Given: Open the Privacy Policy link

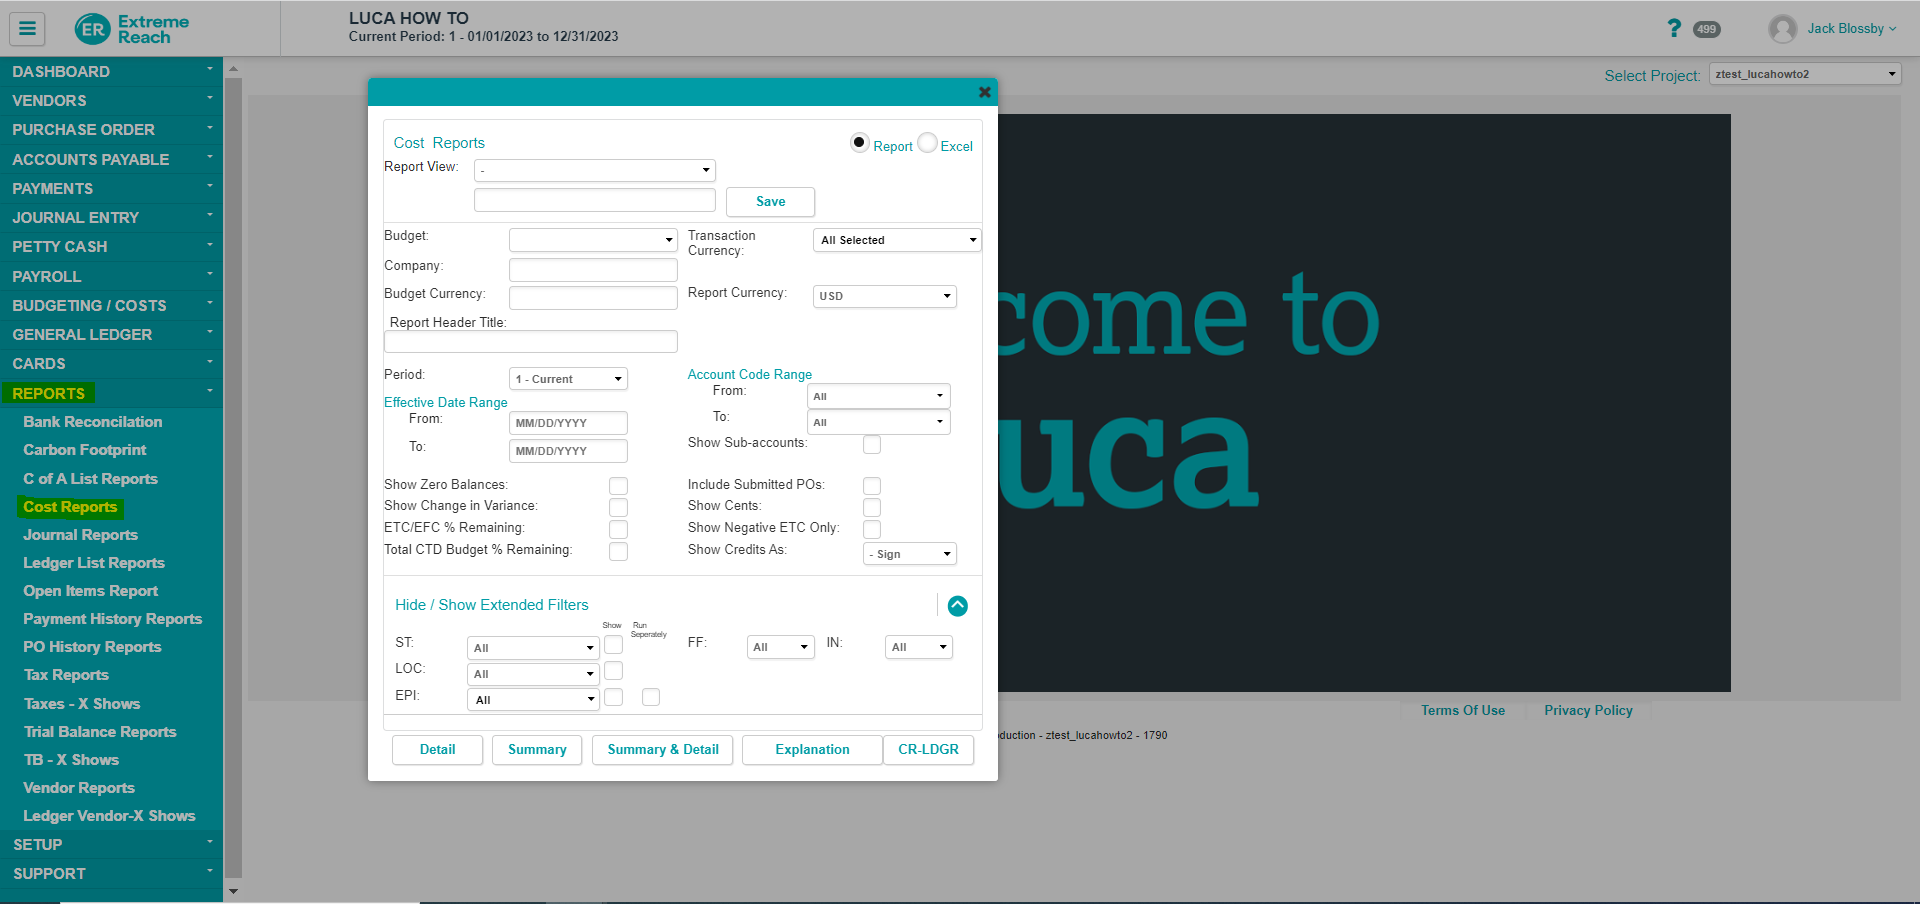Looking at the screenshot, I should point(1587,710).
